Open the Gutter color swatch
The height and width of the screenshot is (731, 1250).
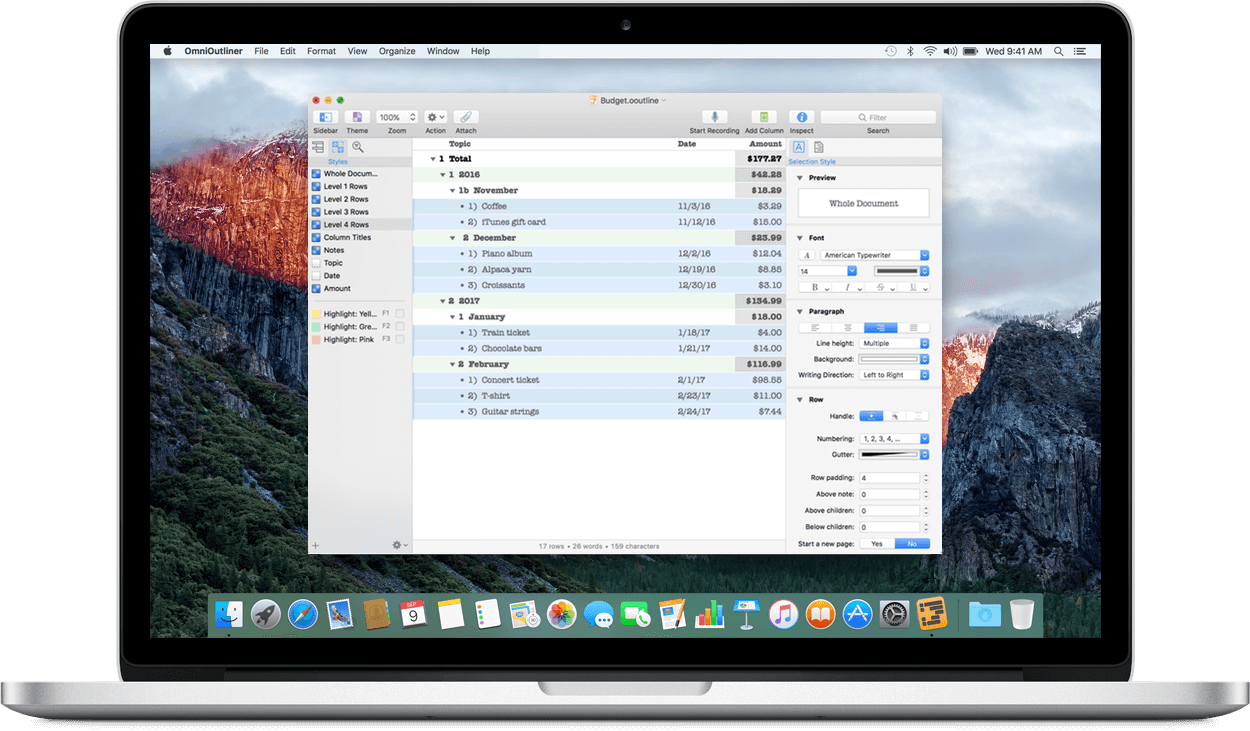click(x=894, y=455)
